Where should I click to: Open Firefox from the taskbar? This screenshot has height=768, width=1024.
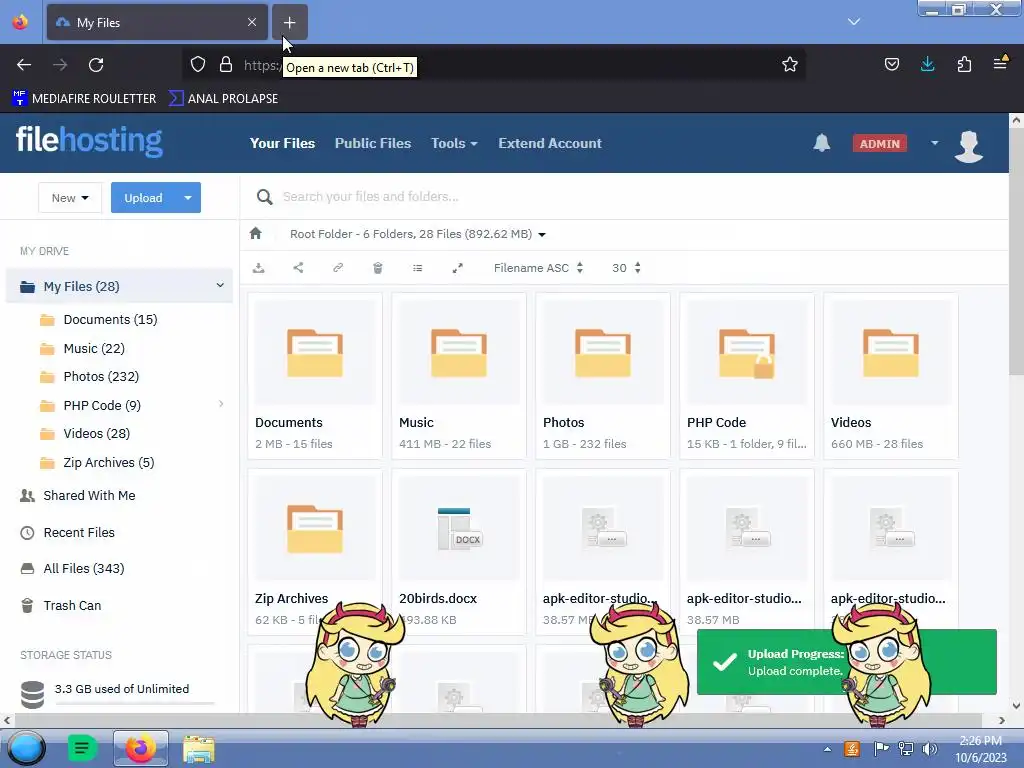pyautogui.click(x=140, y=748)
